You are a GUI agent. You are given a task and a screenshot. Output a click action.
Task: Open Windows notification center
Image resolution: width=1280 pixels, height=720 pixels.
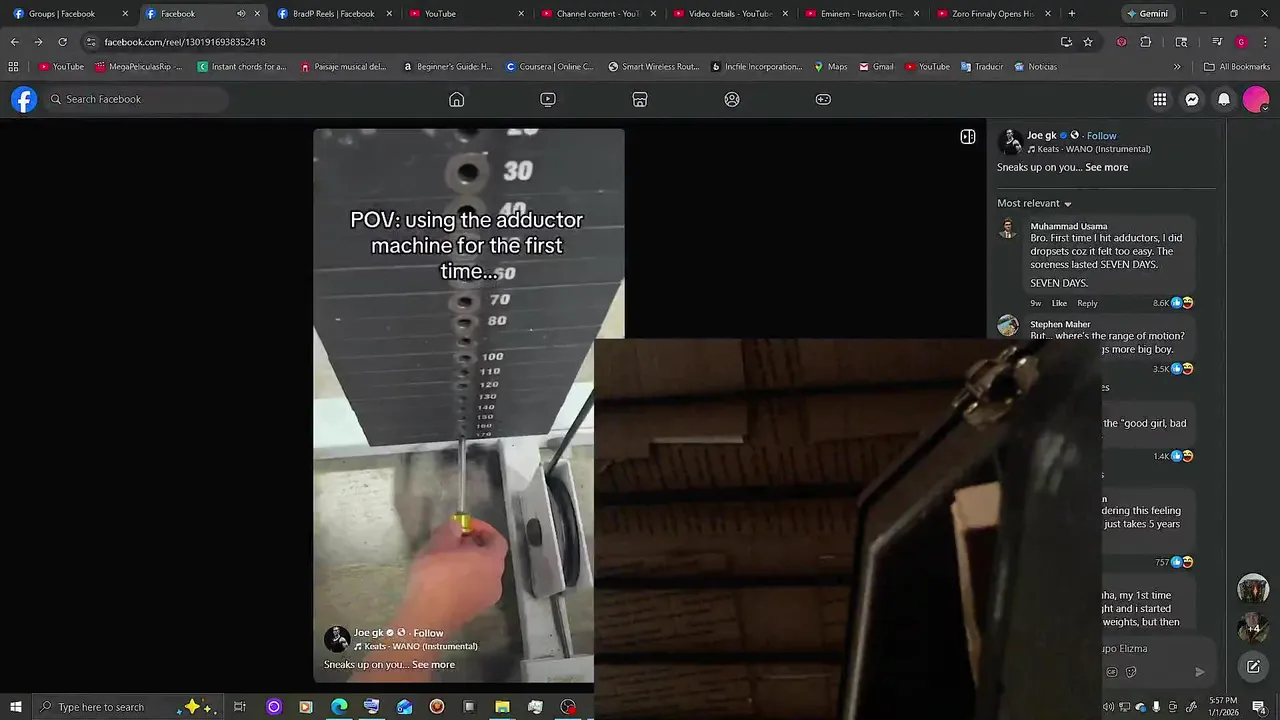(1259, 707)
